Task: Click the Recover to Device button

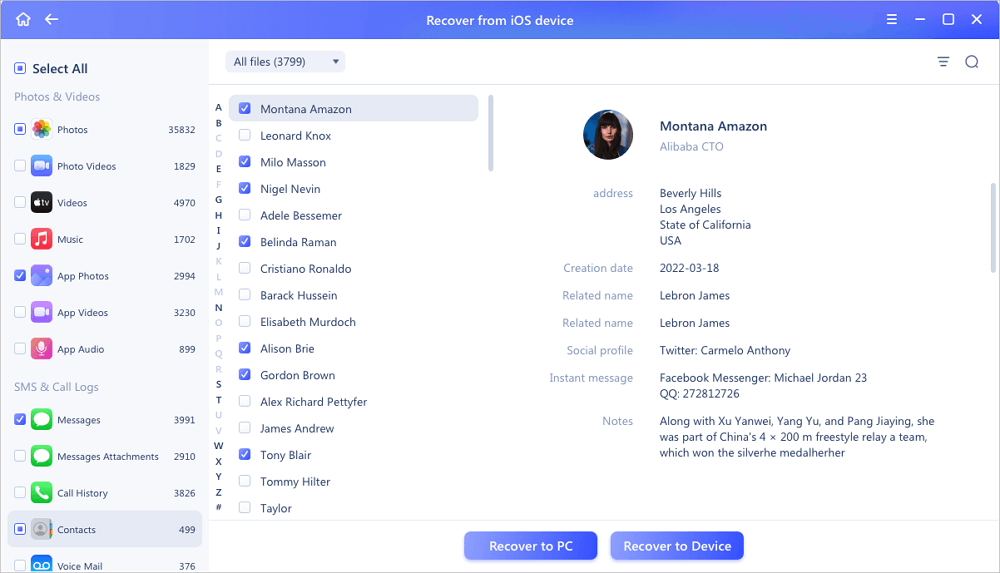Action: pos(677,546)
